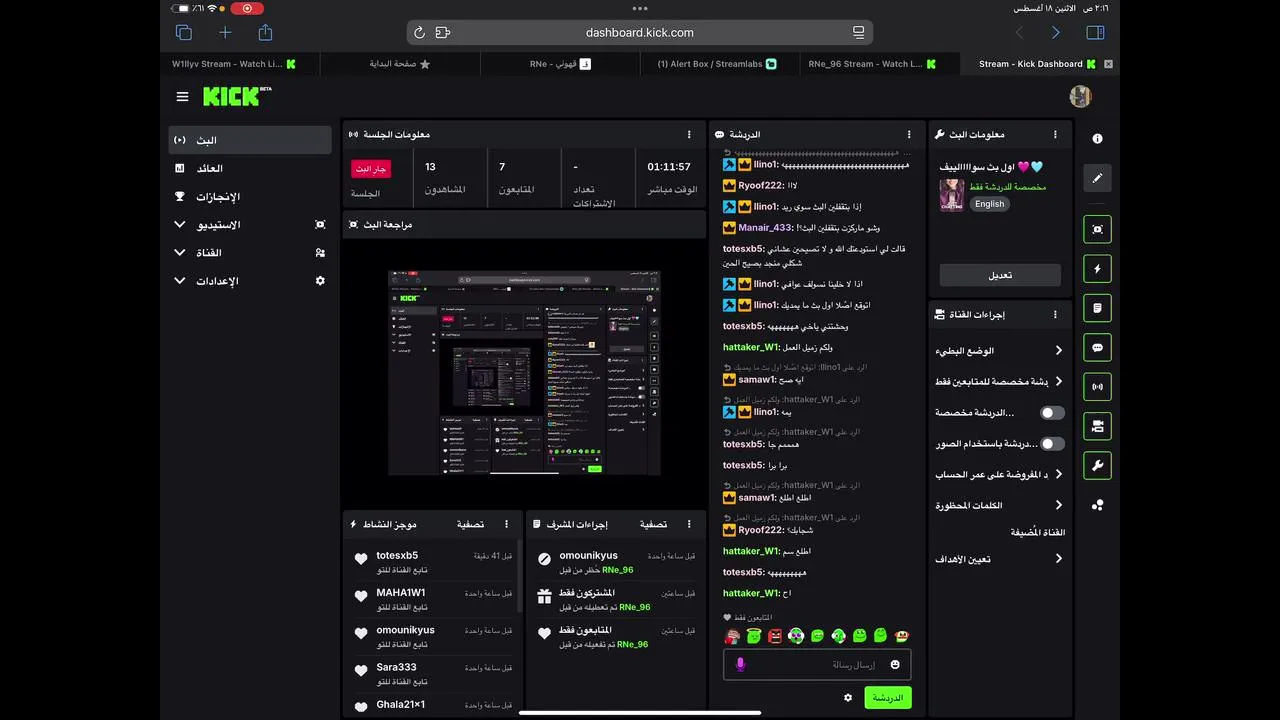
Task: Open kebab menu of معلومات الجلسة panel
Action: click(x=689, y=134)
